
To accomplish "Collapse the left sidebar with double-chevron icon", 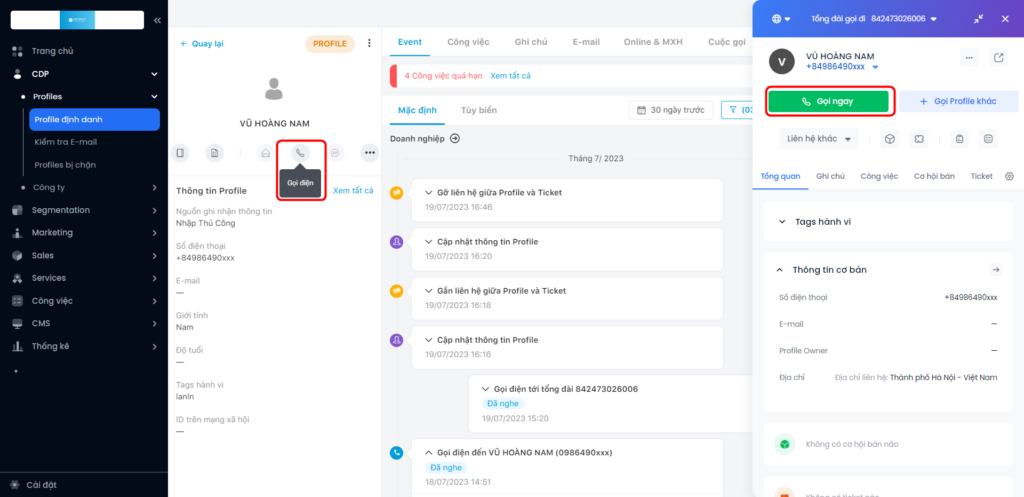I will [x=157, y=20].
